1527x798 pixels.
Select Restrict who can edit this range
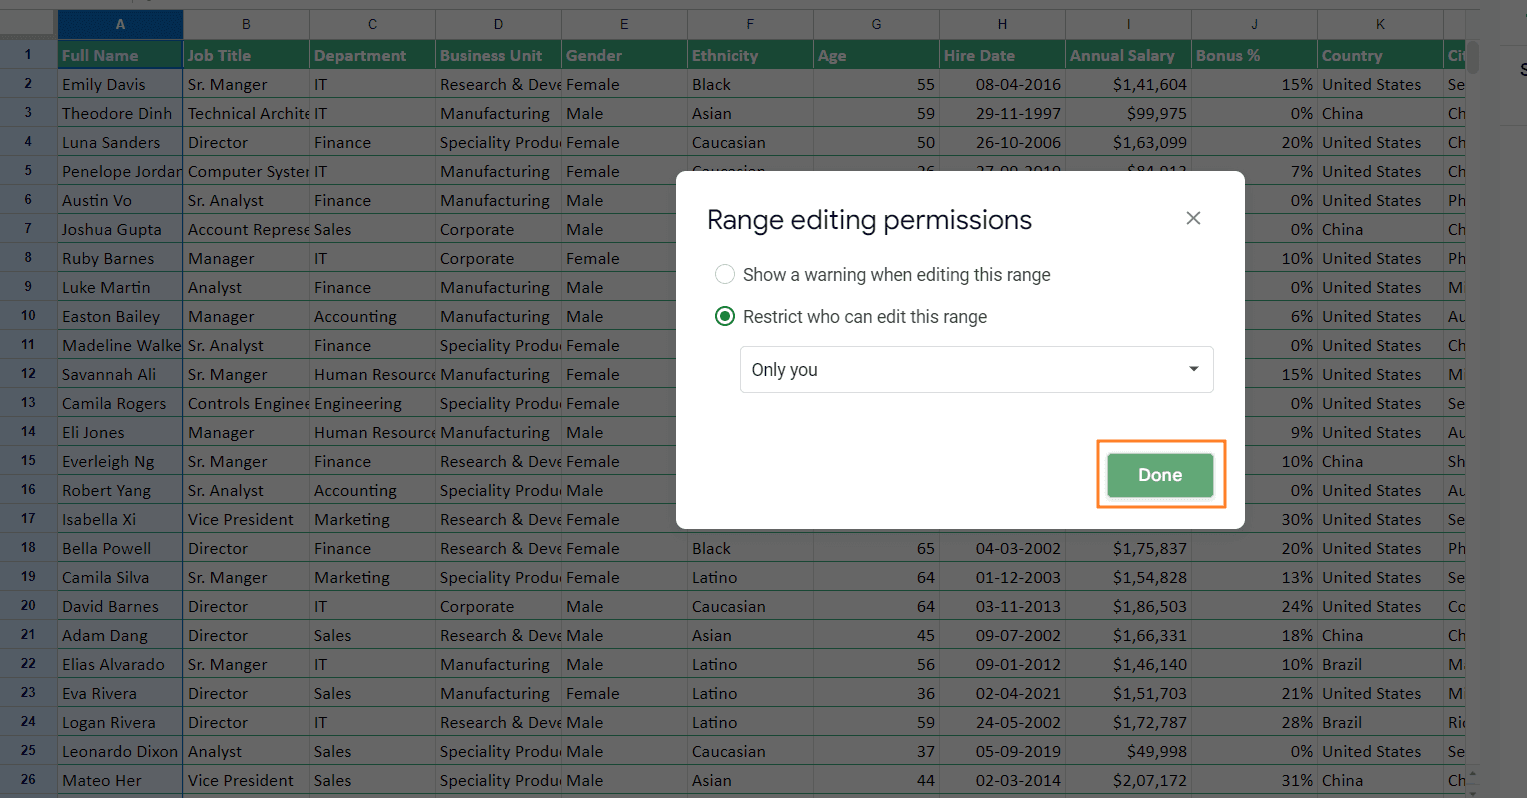pyautogui.click(x=725, y=316)
